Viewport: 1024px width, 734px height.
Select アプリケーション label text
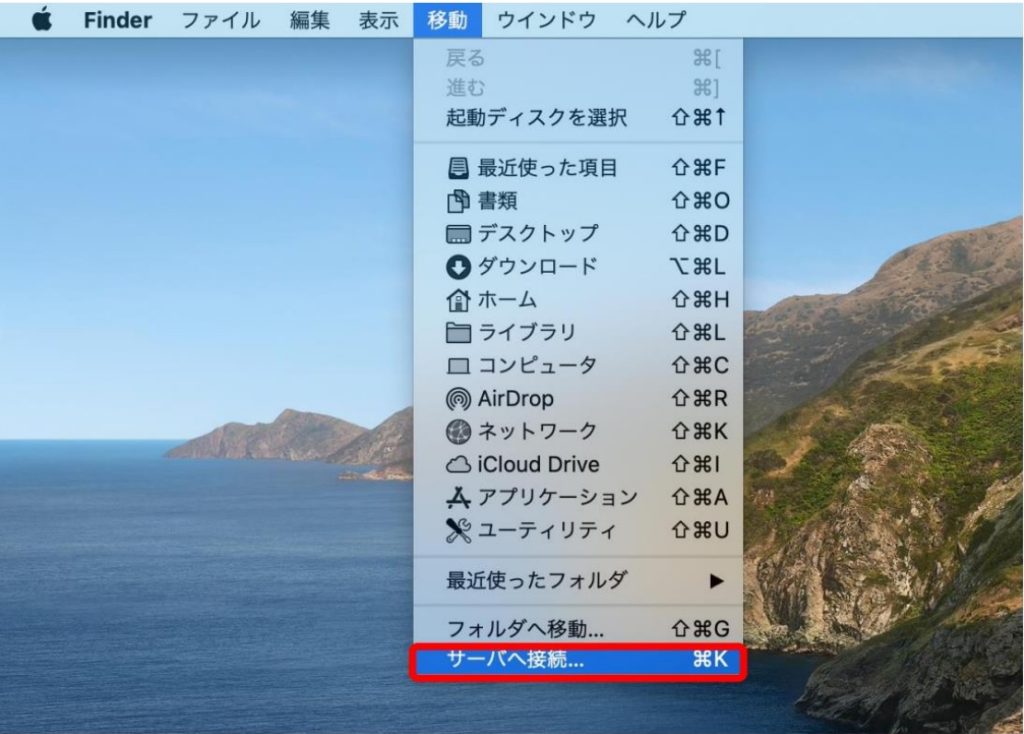558,497
